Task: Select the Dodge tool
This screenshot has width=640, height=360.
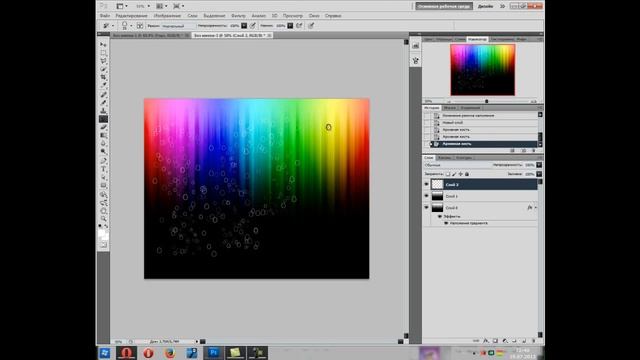Action: pyautogui.click(x=104, y=152)
